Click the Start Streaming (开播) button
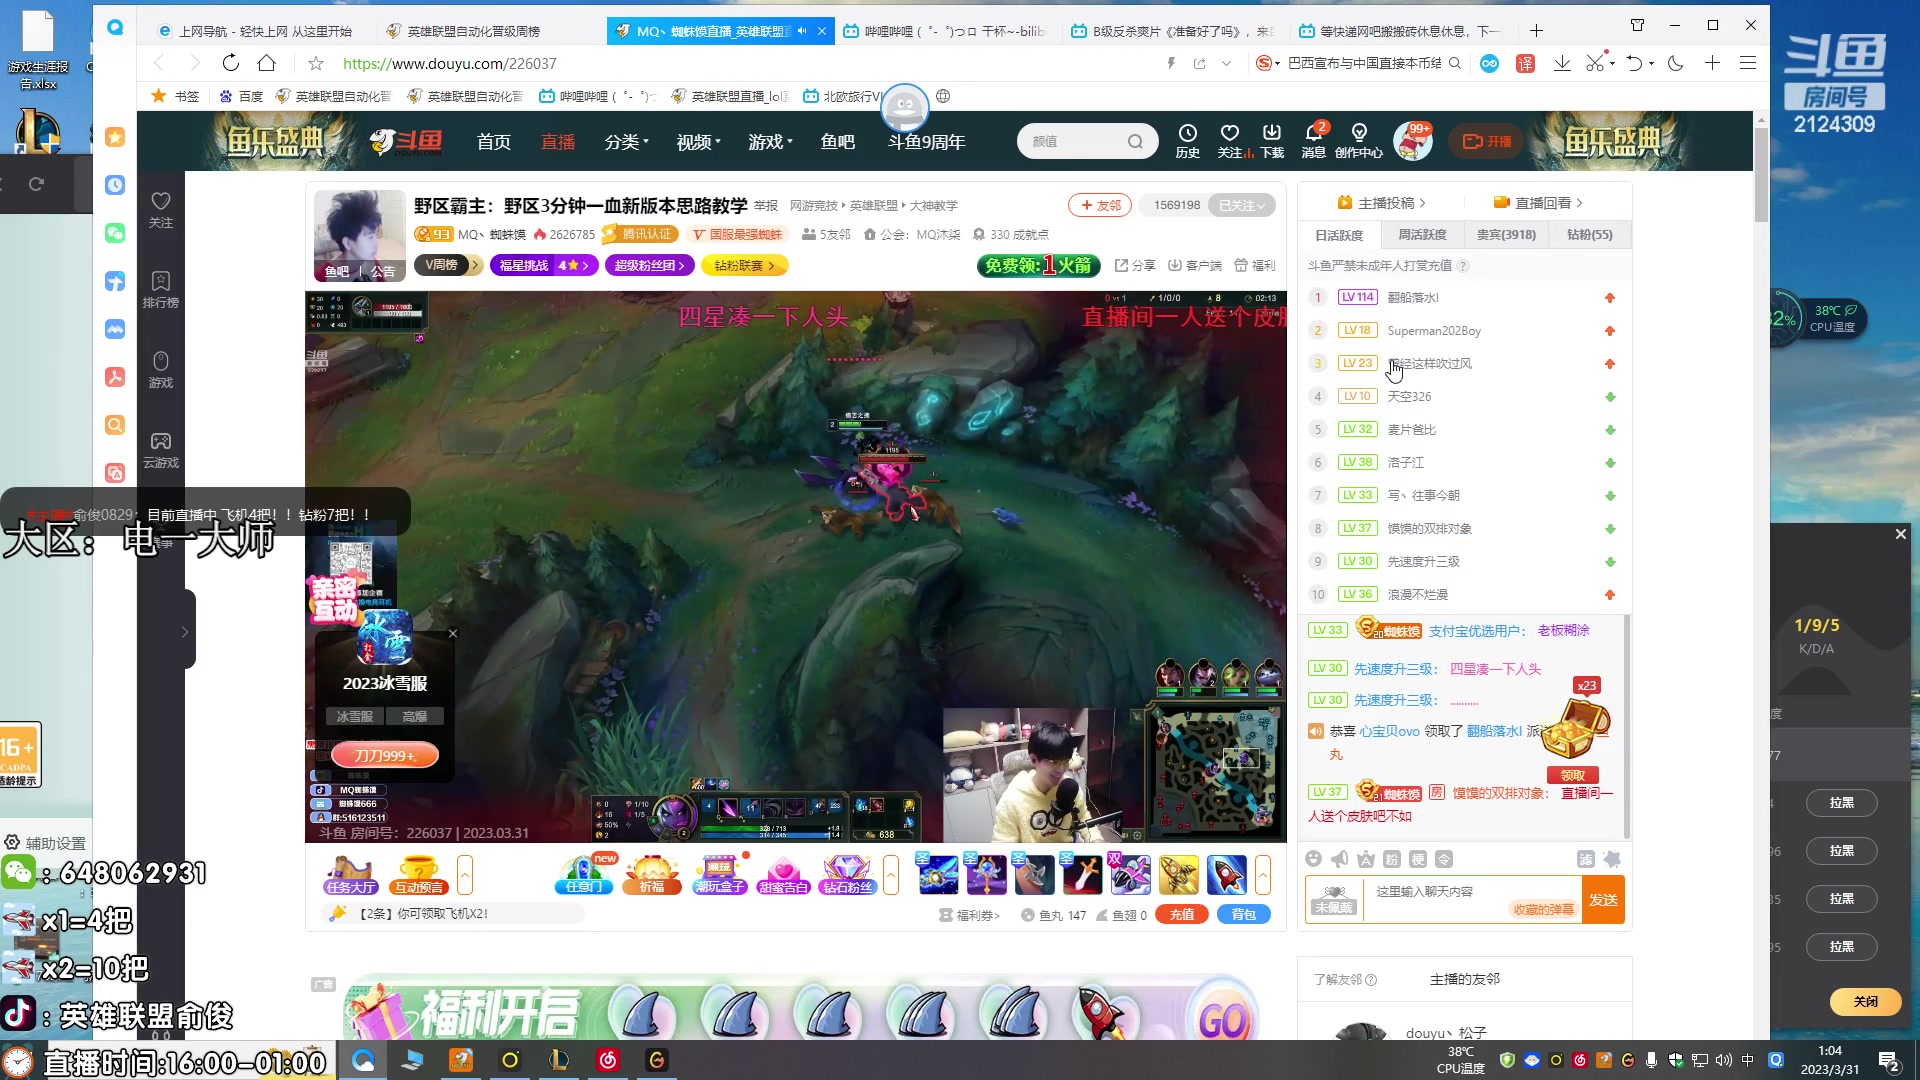Screen dimensions: 1920x1080 point(1487,141)
